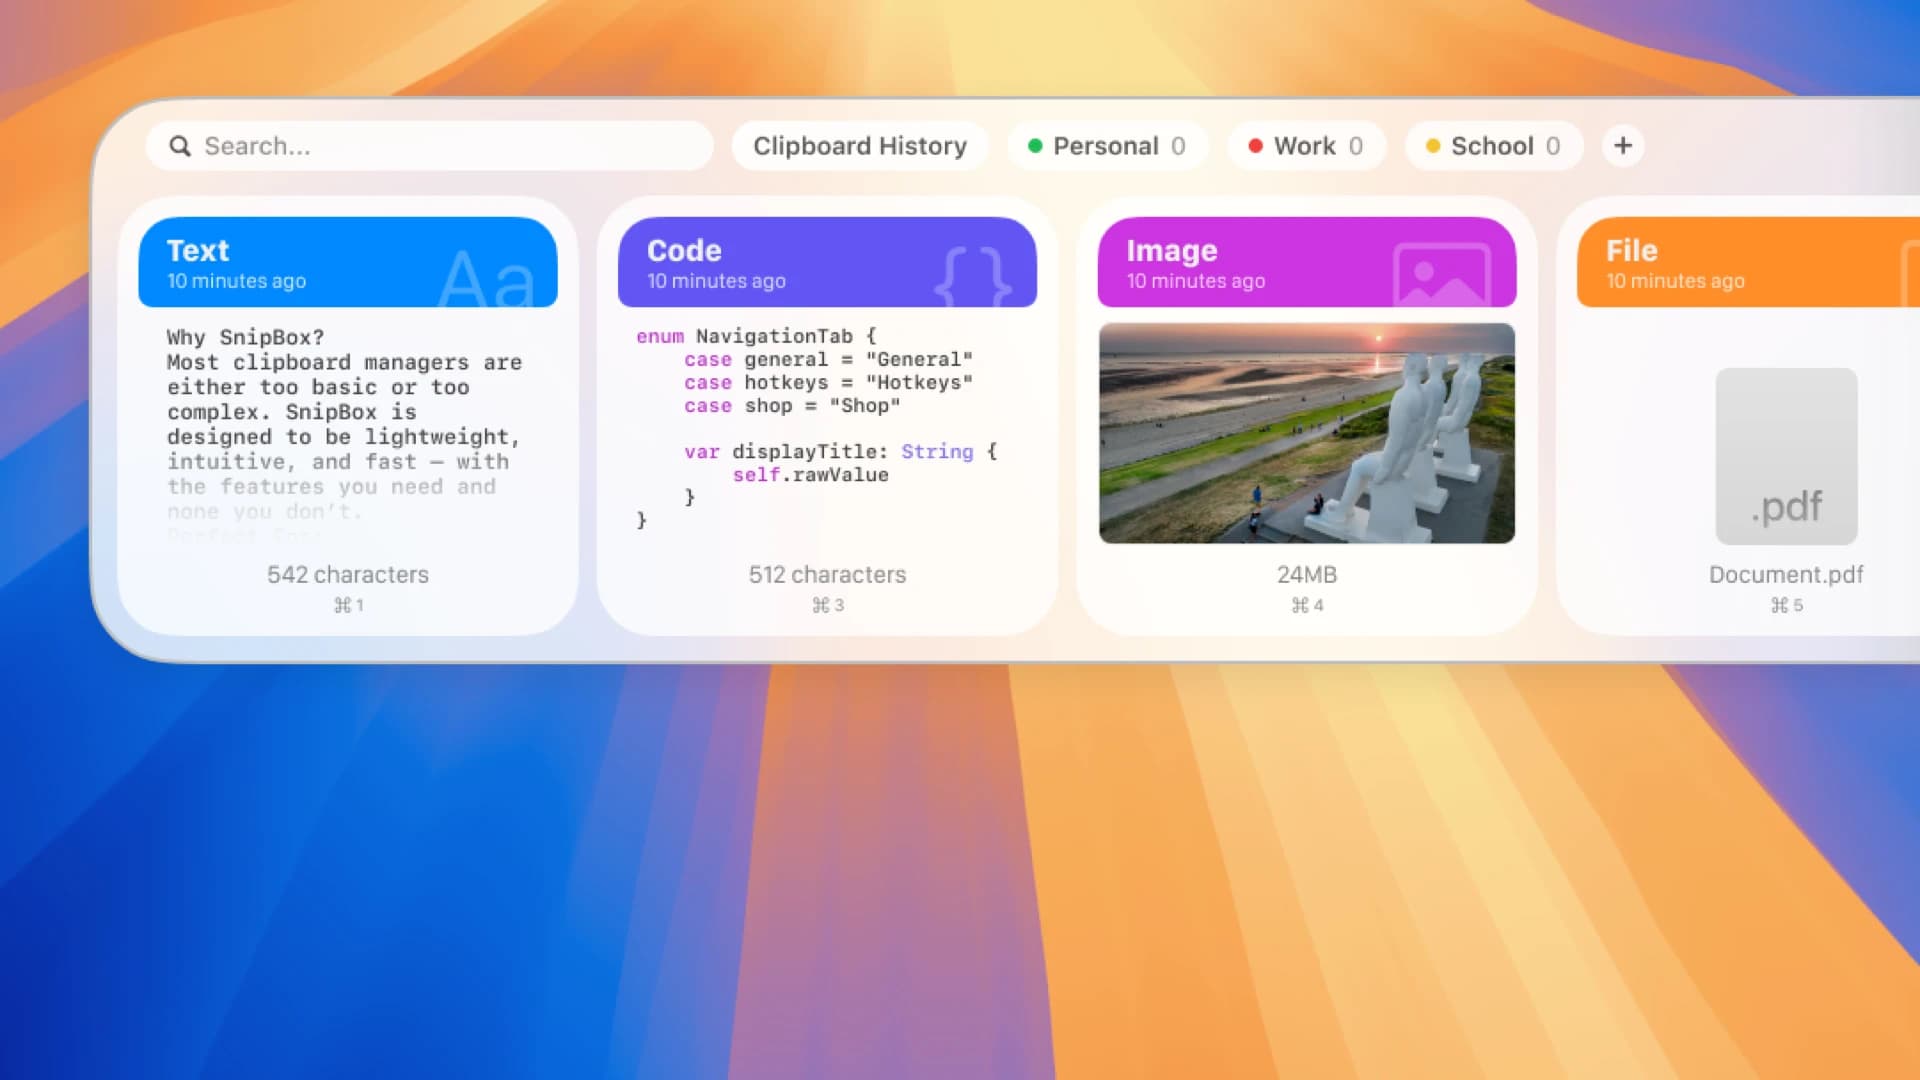Viewport: 1920px width, 1080px height.
Task: Click 'case hotkeys = "Hotkeys"' code line
Action: [x=828, y=383]
